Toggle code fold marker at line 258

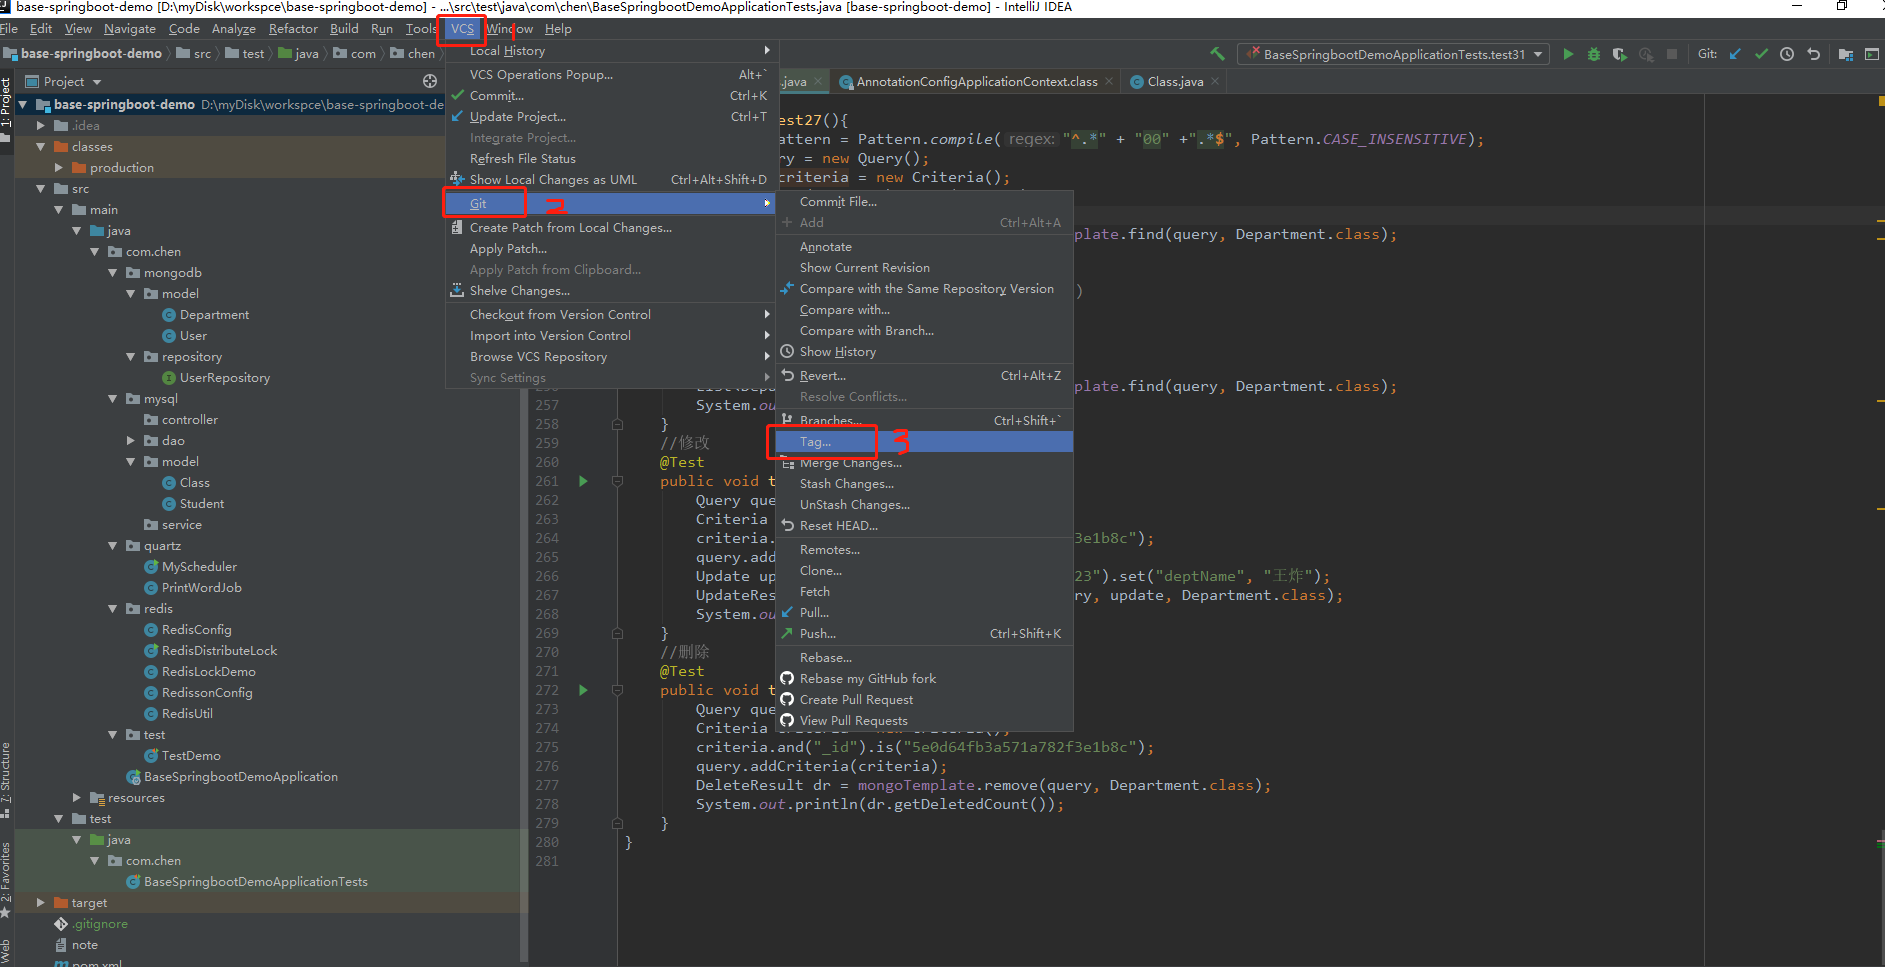tap(617, 424)
